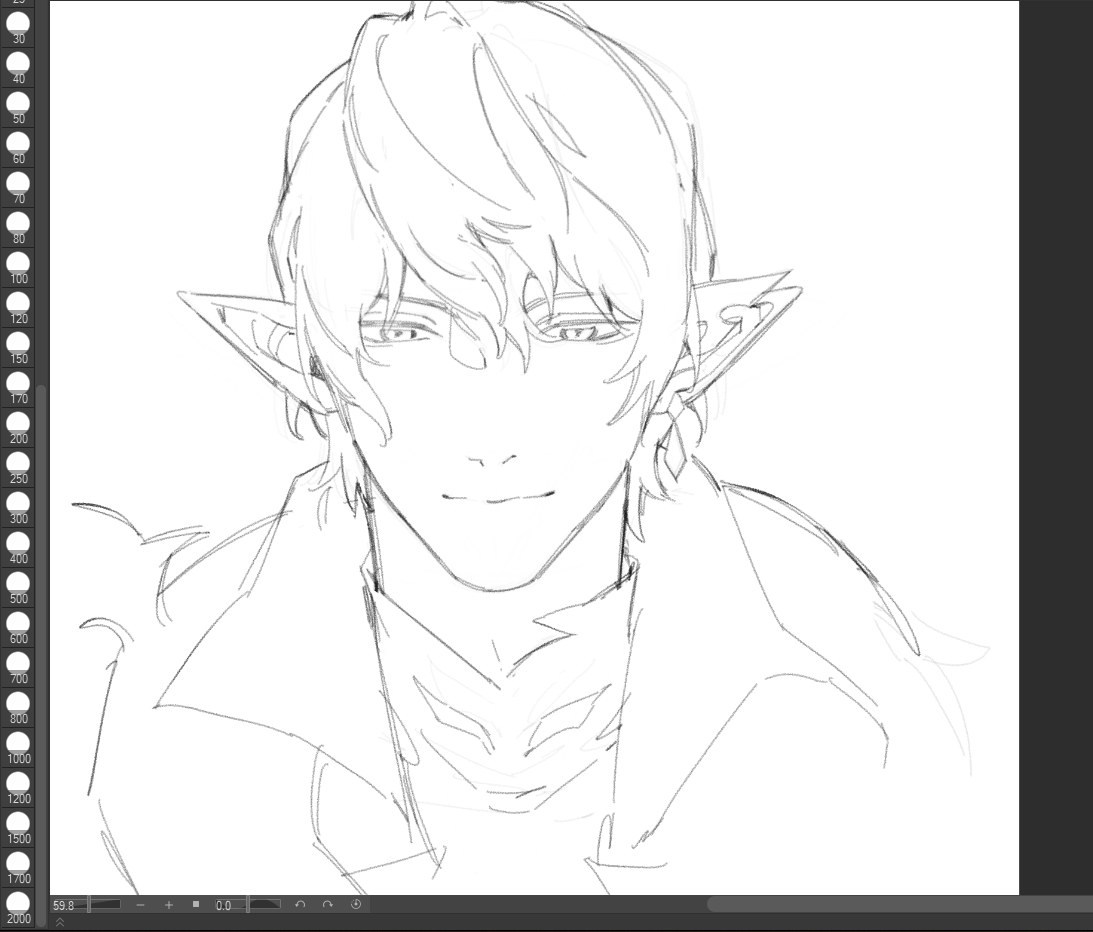Pick the 100 brush size preset
1093x932 pixels.
tap(18, 267)
